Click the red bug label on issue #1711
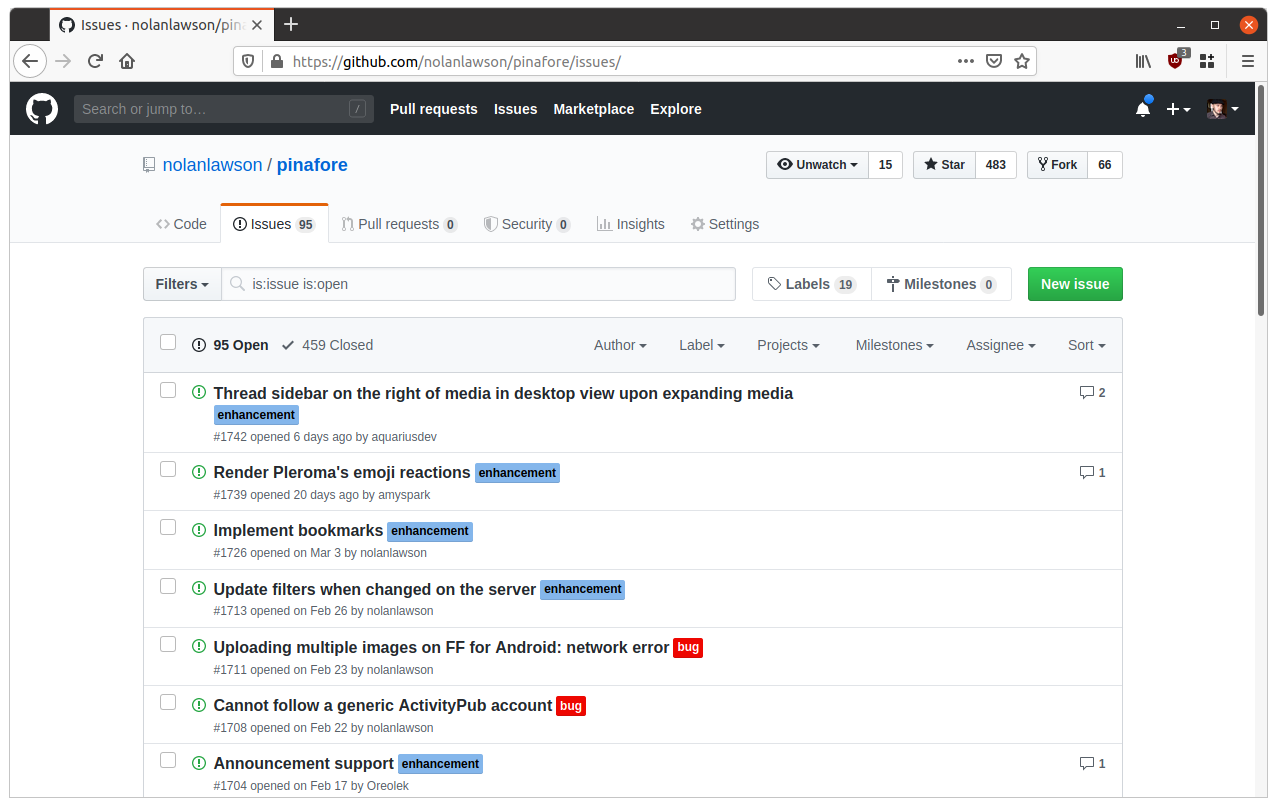The height and width of the screenshot is (807, 1277). point(688,648)
